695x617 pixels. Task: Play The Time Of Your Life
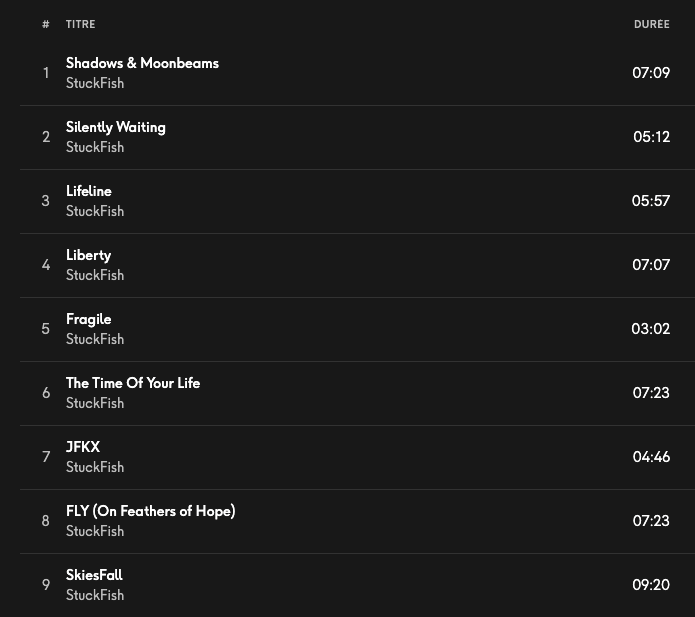[133, 383]
